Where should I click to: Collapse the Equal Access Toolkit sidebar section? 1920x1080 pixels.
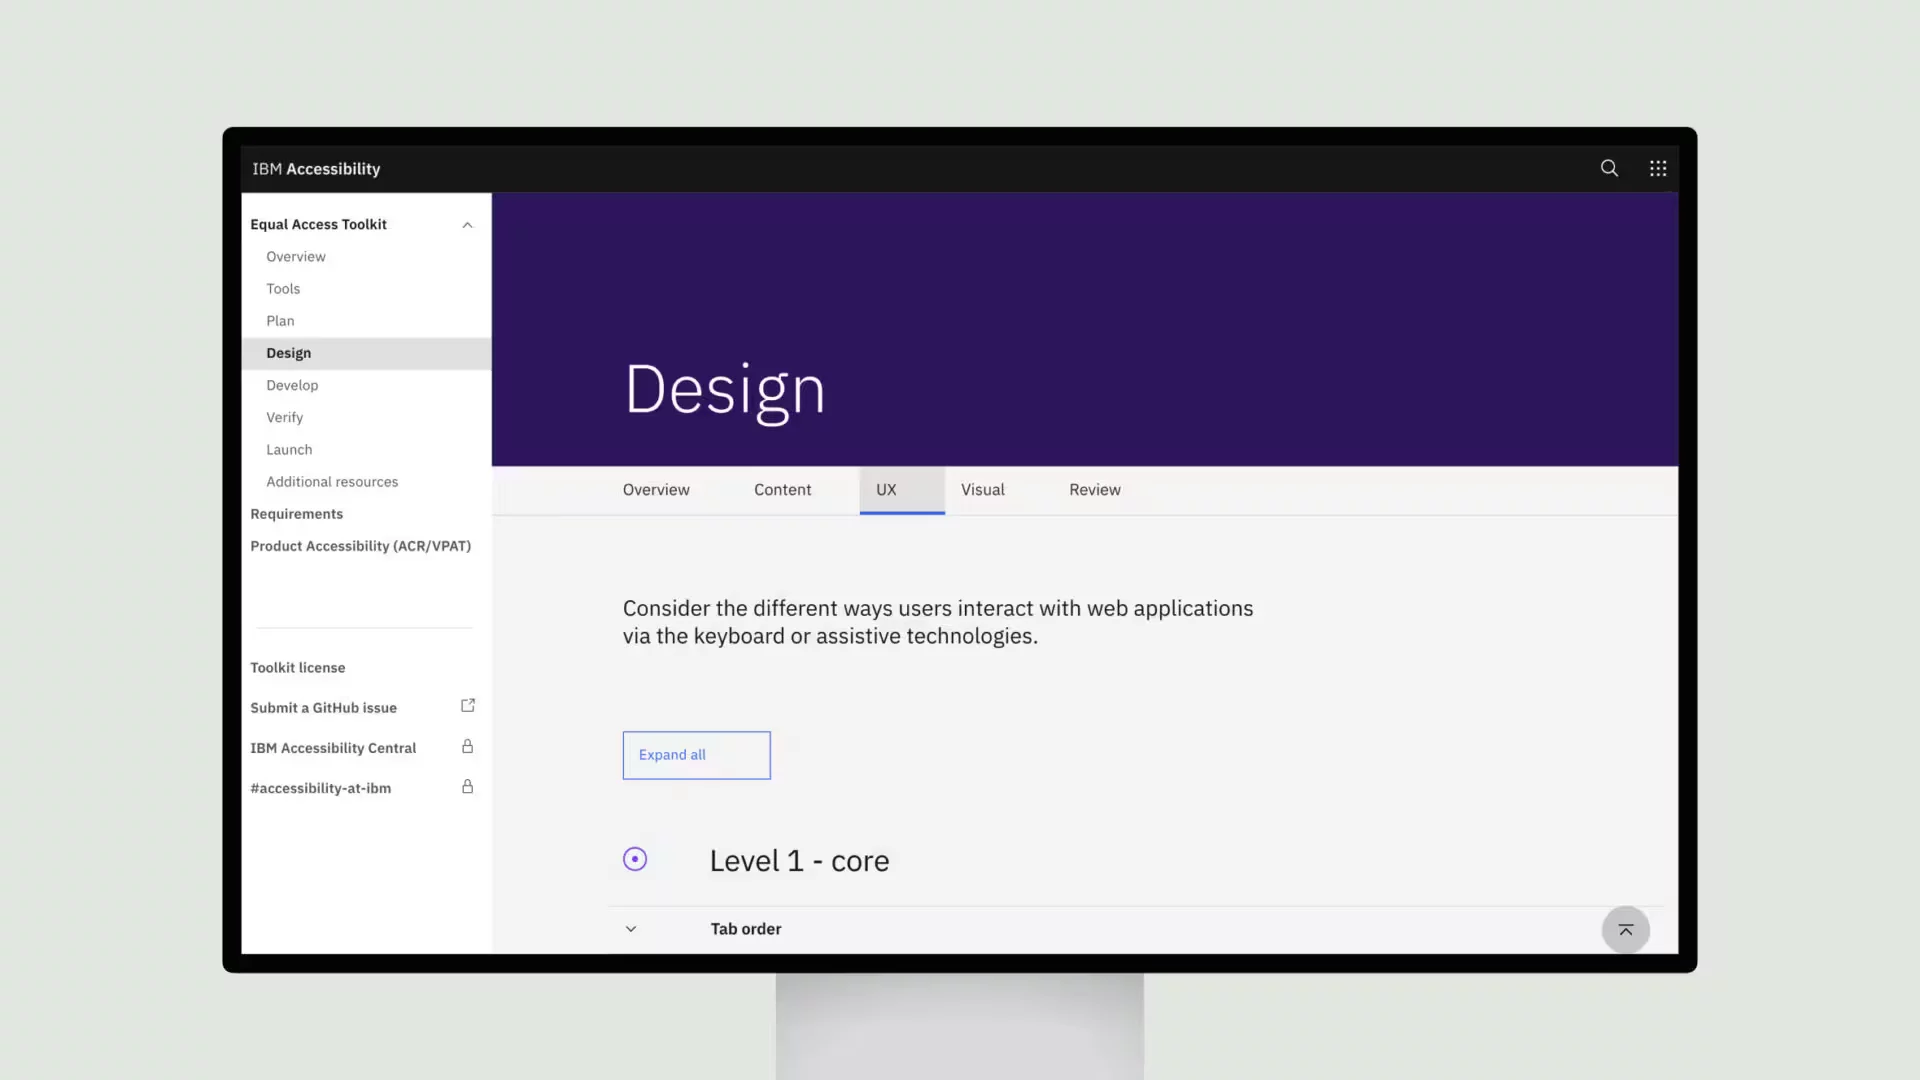coord(468,224)
